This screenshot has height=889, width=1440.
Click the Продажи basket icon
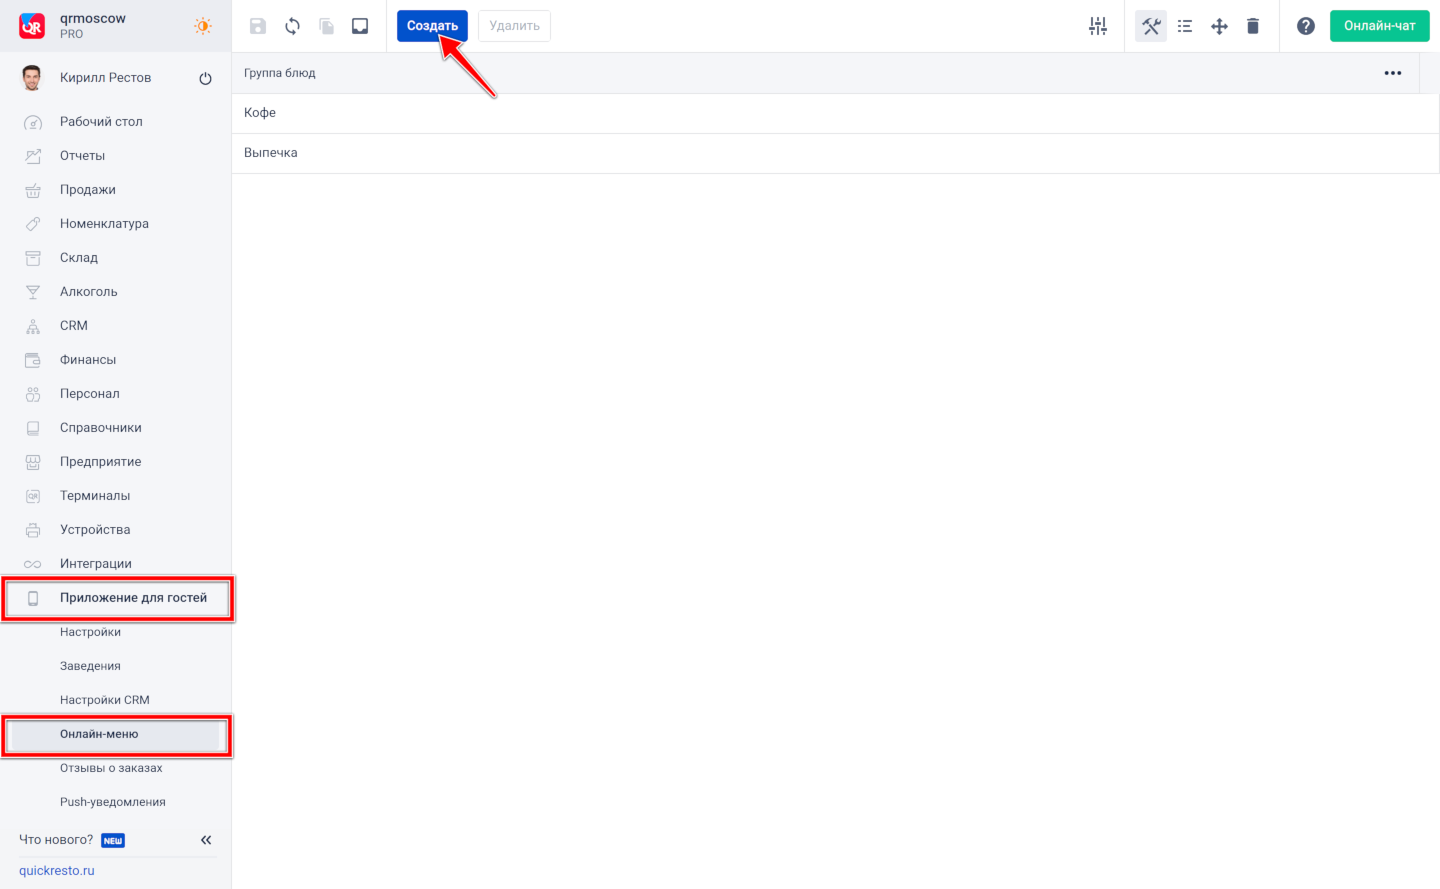[x=33, y=190]
